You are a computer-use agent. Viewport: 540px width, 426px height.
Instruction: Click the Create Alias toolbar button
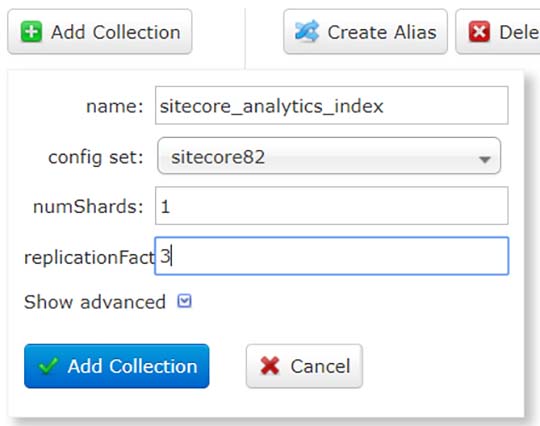point(365,32)
